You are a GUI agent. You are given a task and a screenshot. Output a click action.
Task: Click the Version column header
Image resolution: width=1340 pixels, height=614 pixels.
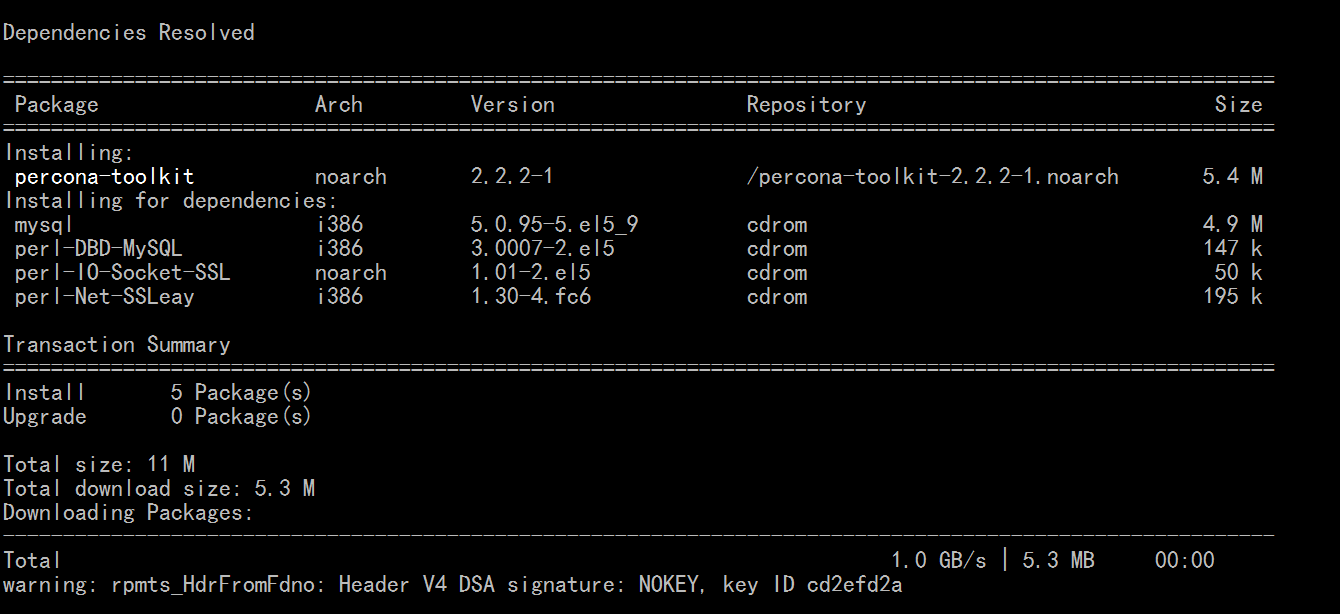coord(512,105)
